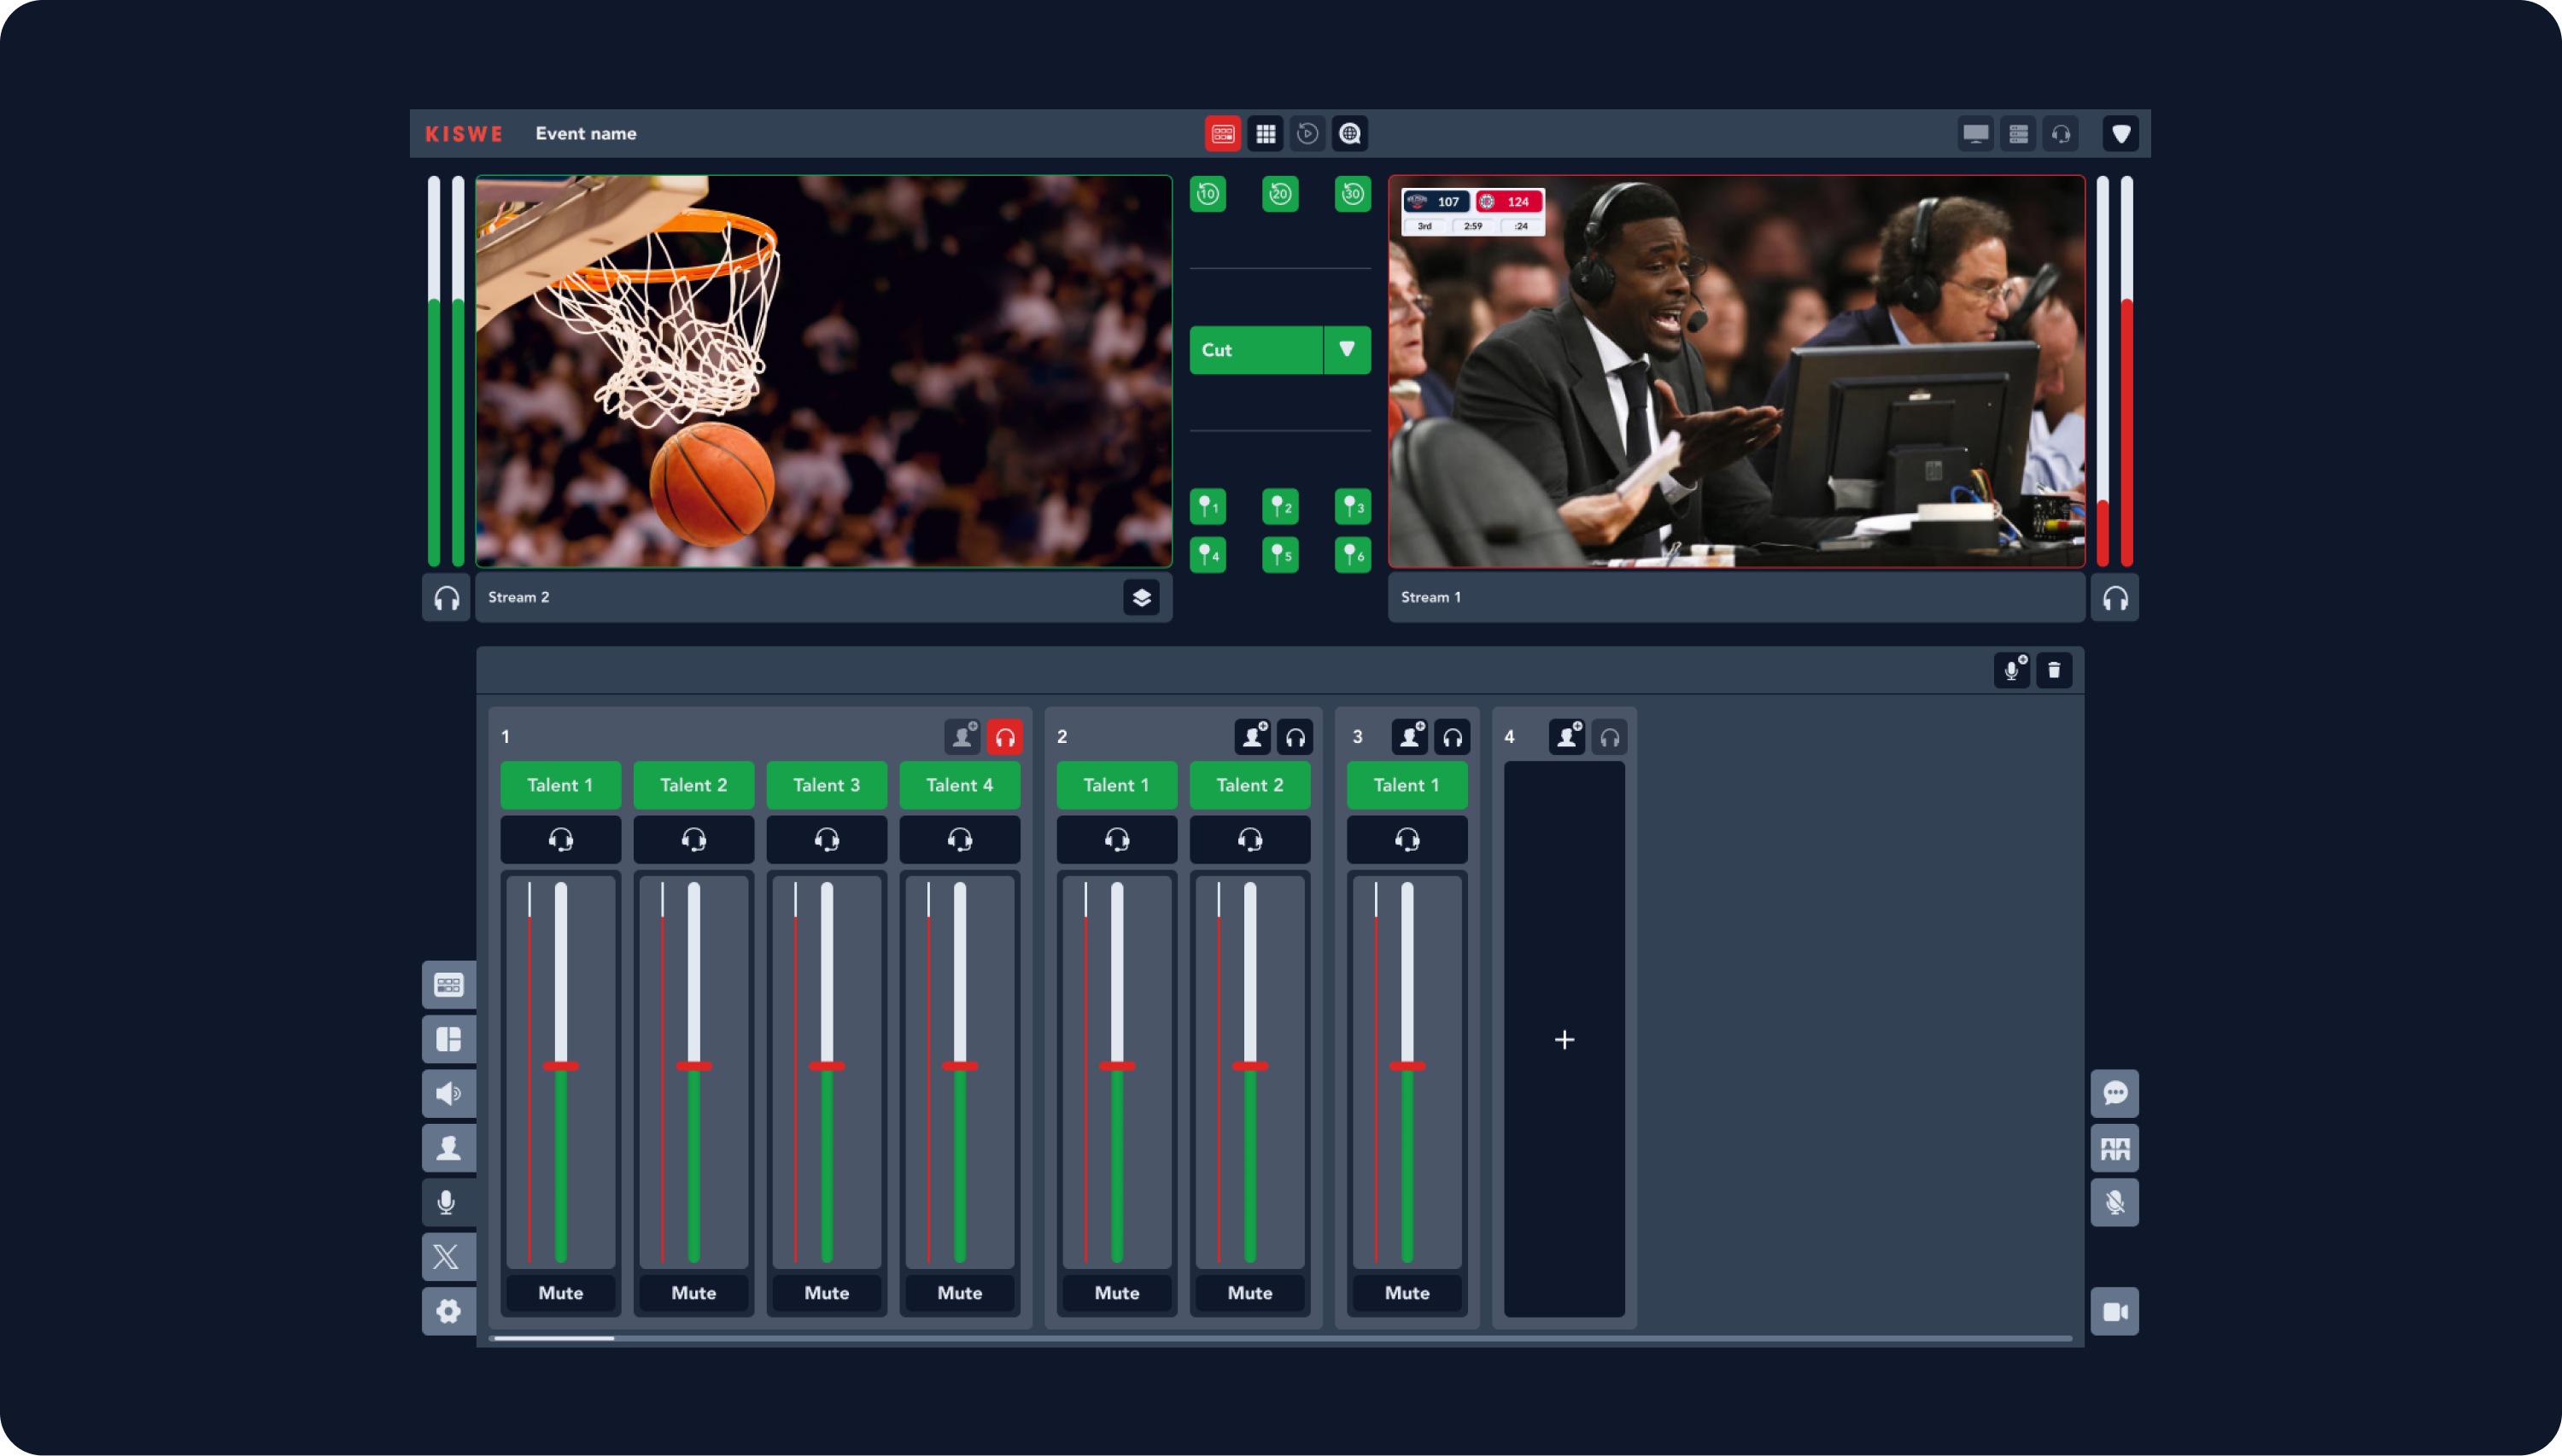Jump to marker pin 3
This screenshot has width=2562, height=1456.
coord(1353,507)
